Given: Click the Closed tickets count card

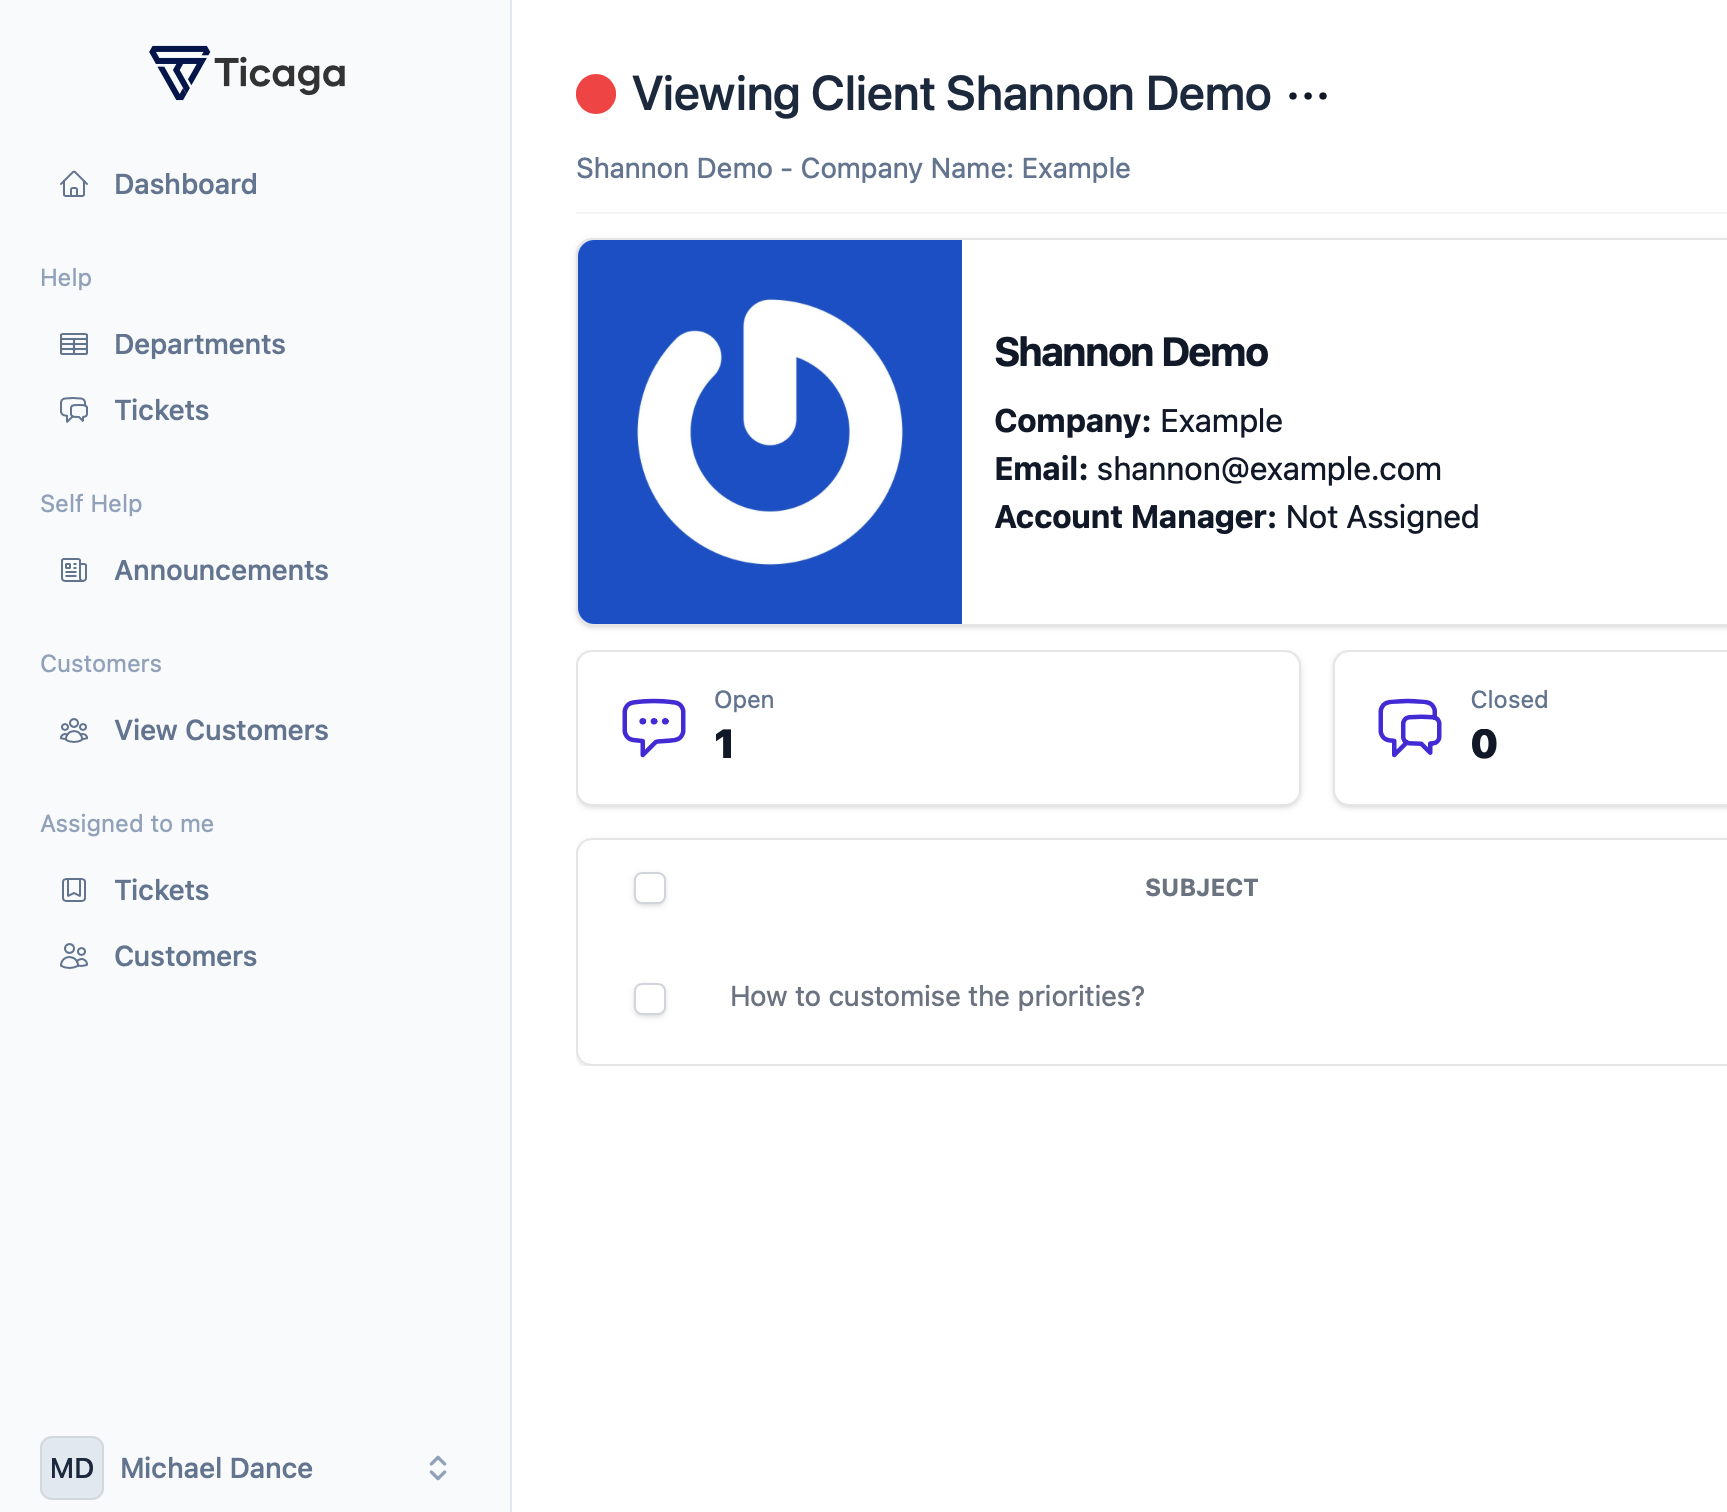Looking at the screenshot, I should pyautogui.click(x=1530, y=728).
